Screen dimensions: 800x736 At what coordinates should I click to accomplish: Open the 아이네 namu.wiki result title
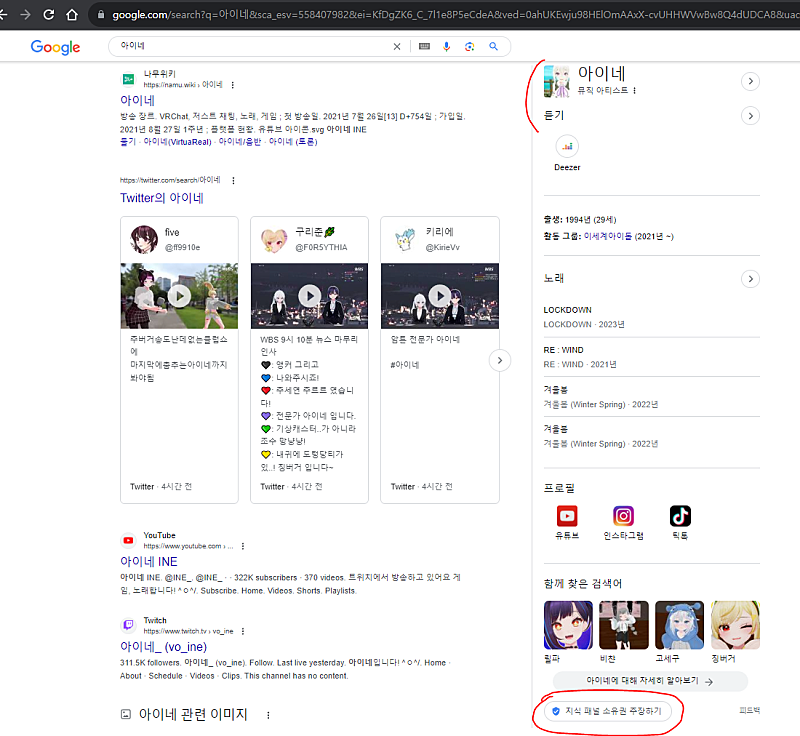tap(137, 101)
